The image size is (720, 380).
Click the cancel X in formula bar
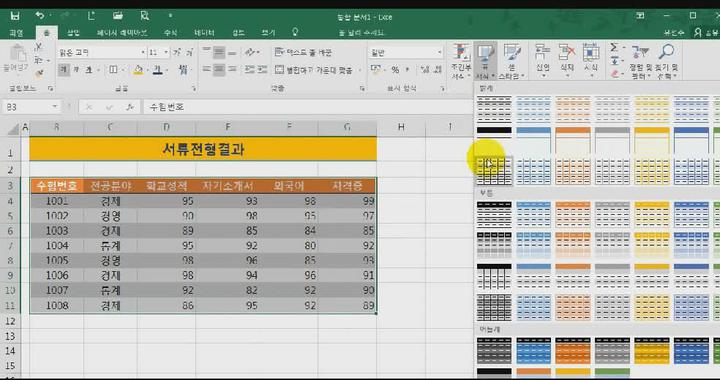pyautogui.click(x=89, y=107)
